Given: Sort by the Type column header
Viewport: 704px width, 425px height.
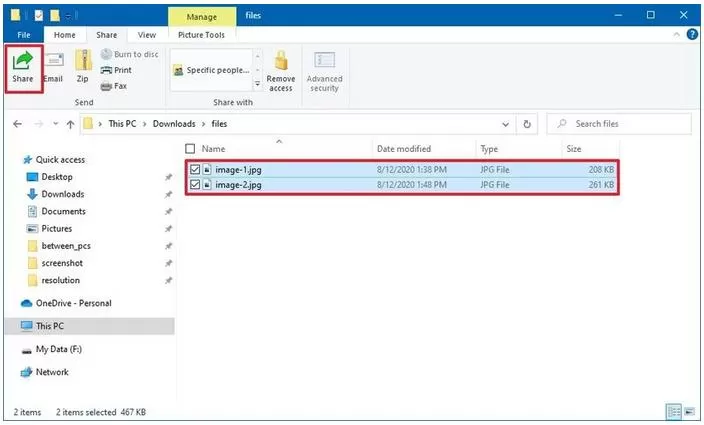Looking at the screenshot, I should point(489,149).
